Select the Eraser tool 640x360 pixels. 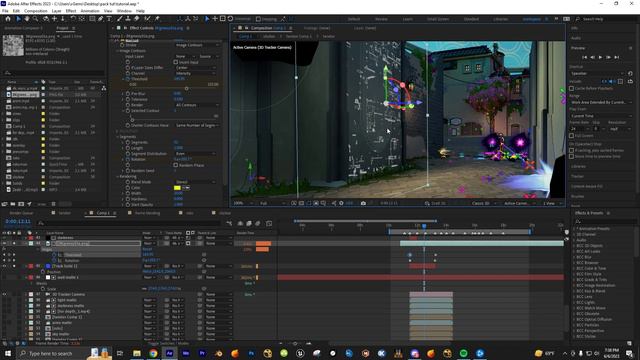click(x=137, y=19)
